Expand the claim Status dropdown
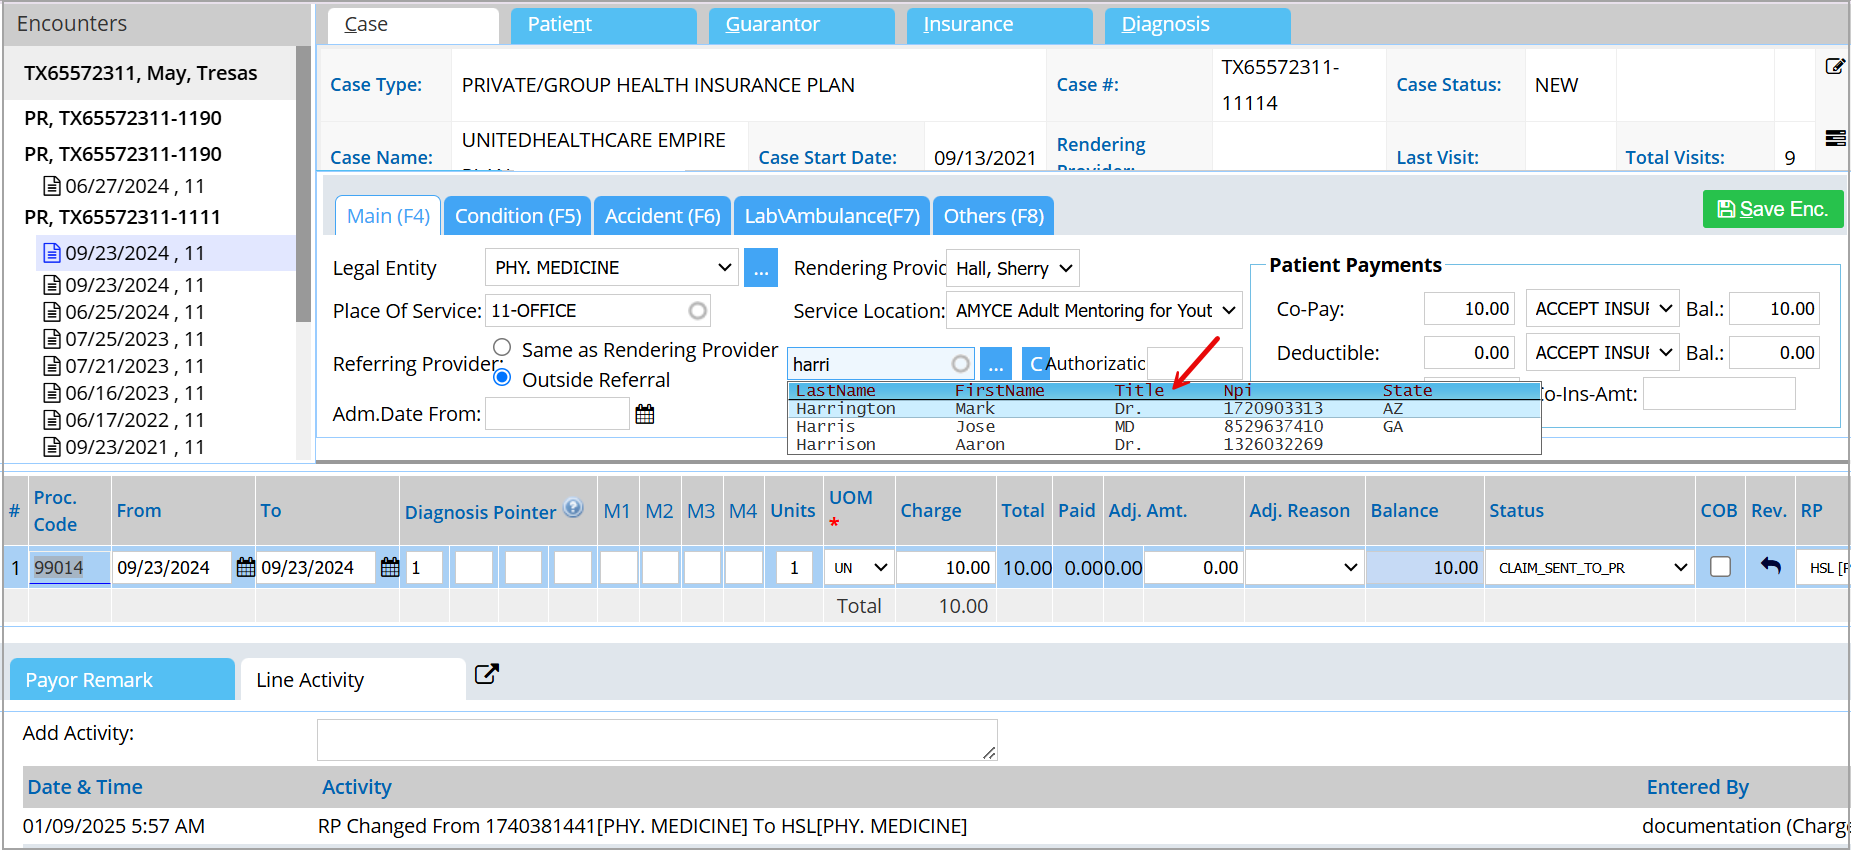The width and height of the screenshot is (1851, 850). pos(1680,568)
